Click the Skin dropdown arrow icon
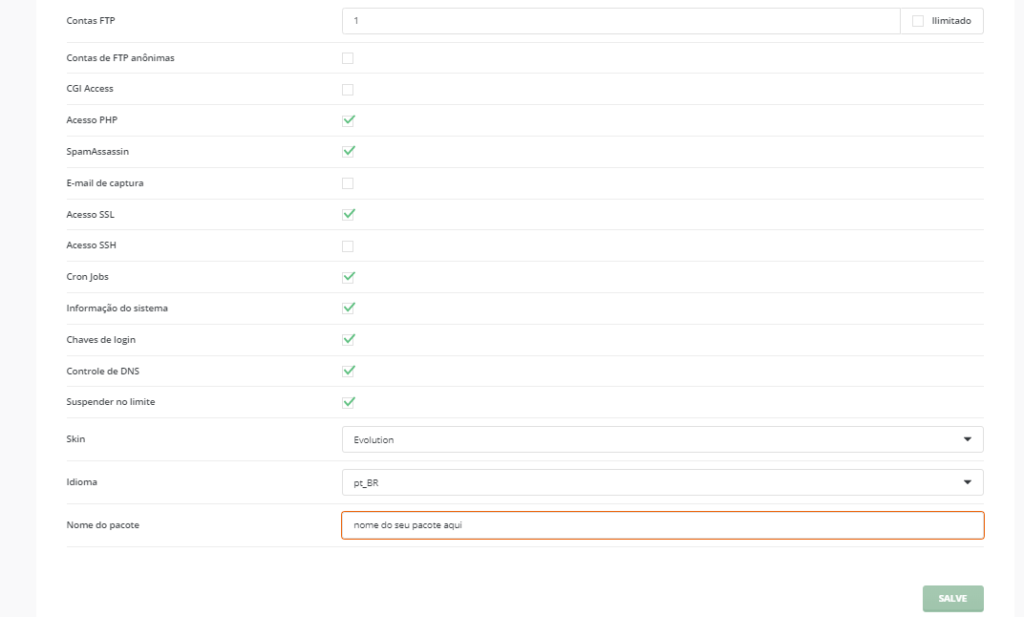Screen dimensions: 1024x617 967,439
